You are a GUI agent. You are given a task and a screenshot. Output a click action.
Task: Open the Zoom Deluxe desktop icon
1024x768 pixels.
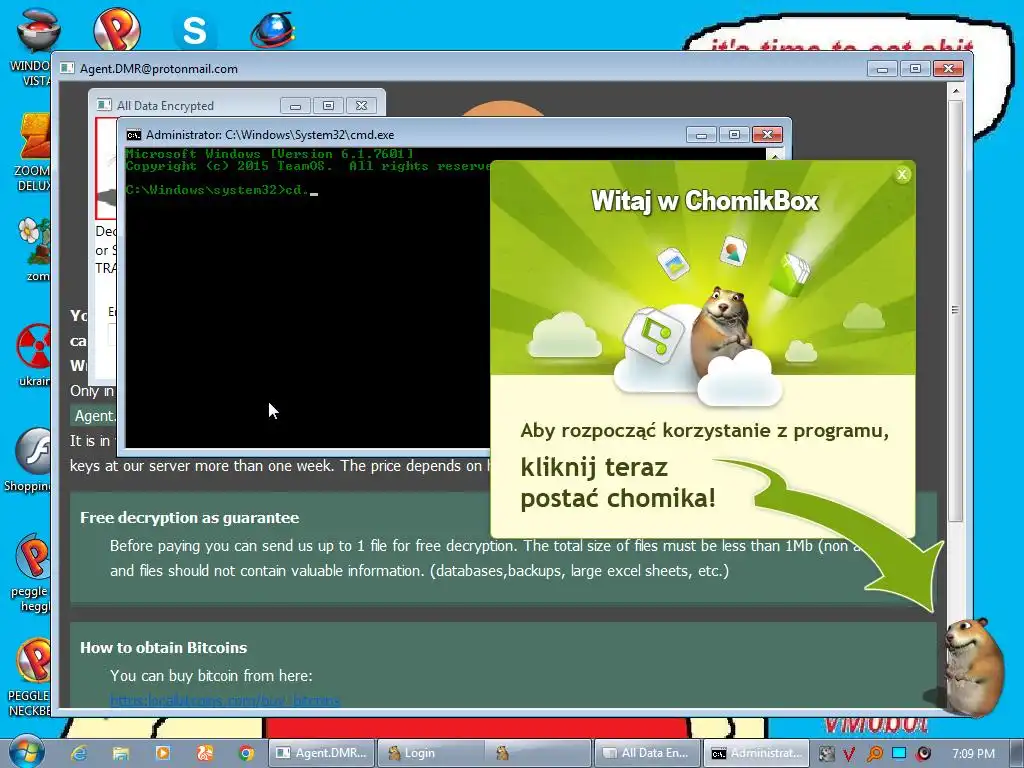click(x=33, y=152)
